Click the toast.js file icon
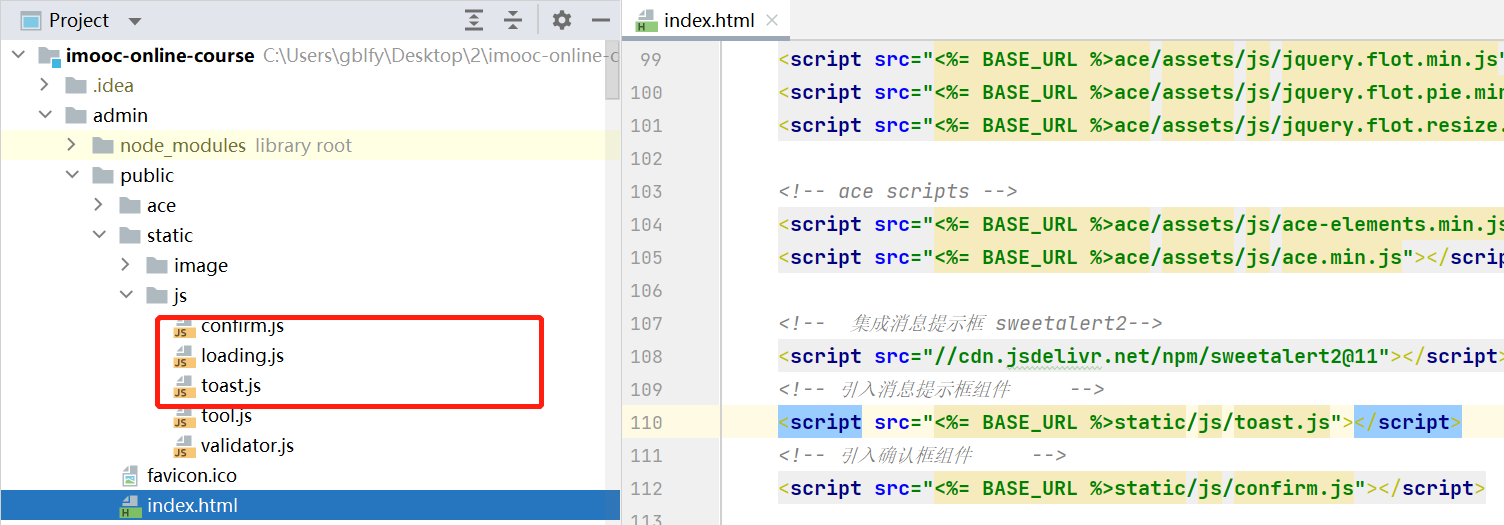Image resolution: width=1504 pixels, height=525 pixels. pyautogui.click(x=184, y=386)
